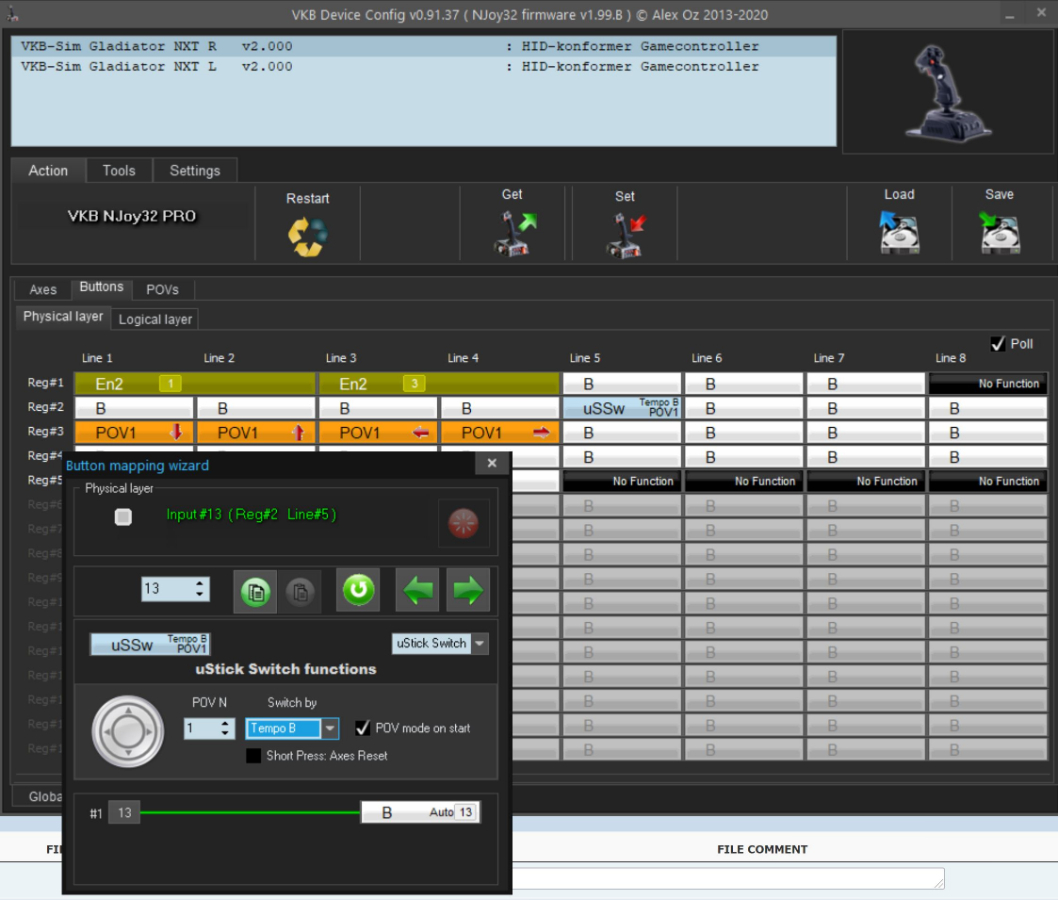Click the file comment text field
1058x900 pixels.
pos(728,878)
